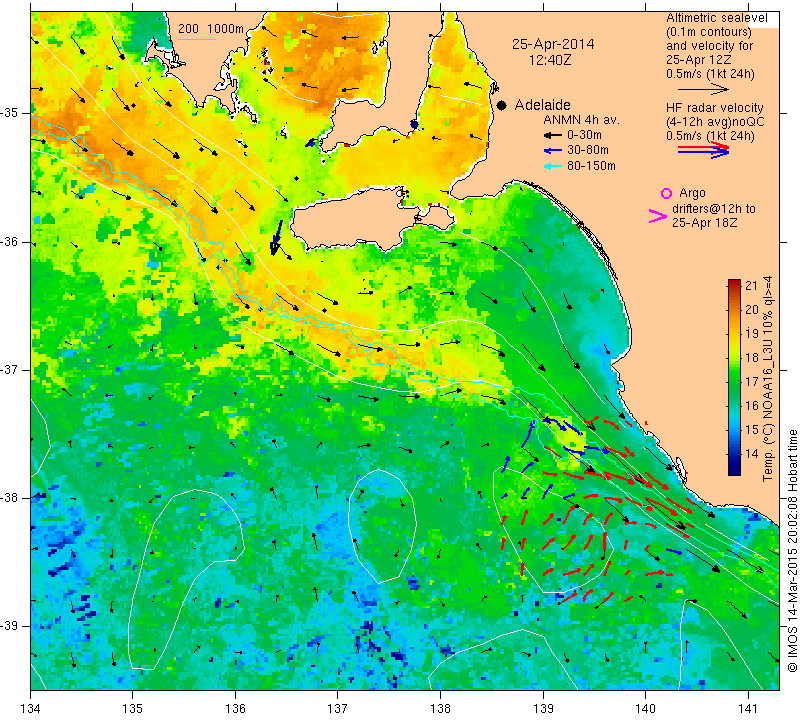Click colorbar tick label 20
Screen dimensions: 800x720
point(752,309)
